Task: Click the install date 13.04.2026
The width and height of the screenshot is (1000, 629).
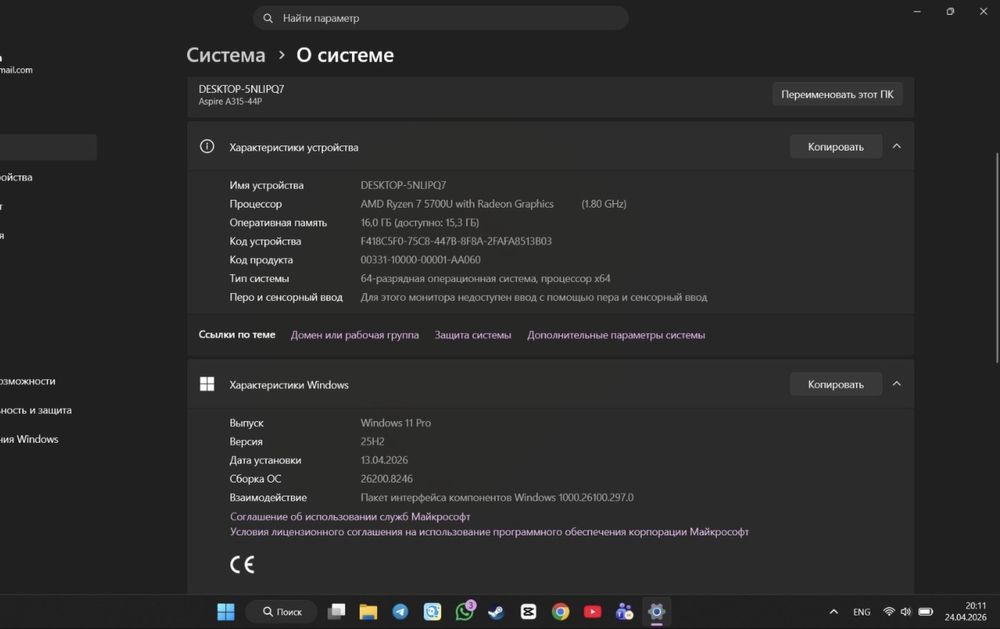Action: [x=384, y=460]
